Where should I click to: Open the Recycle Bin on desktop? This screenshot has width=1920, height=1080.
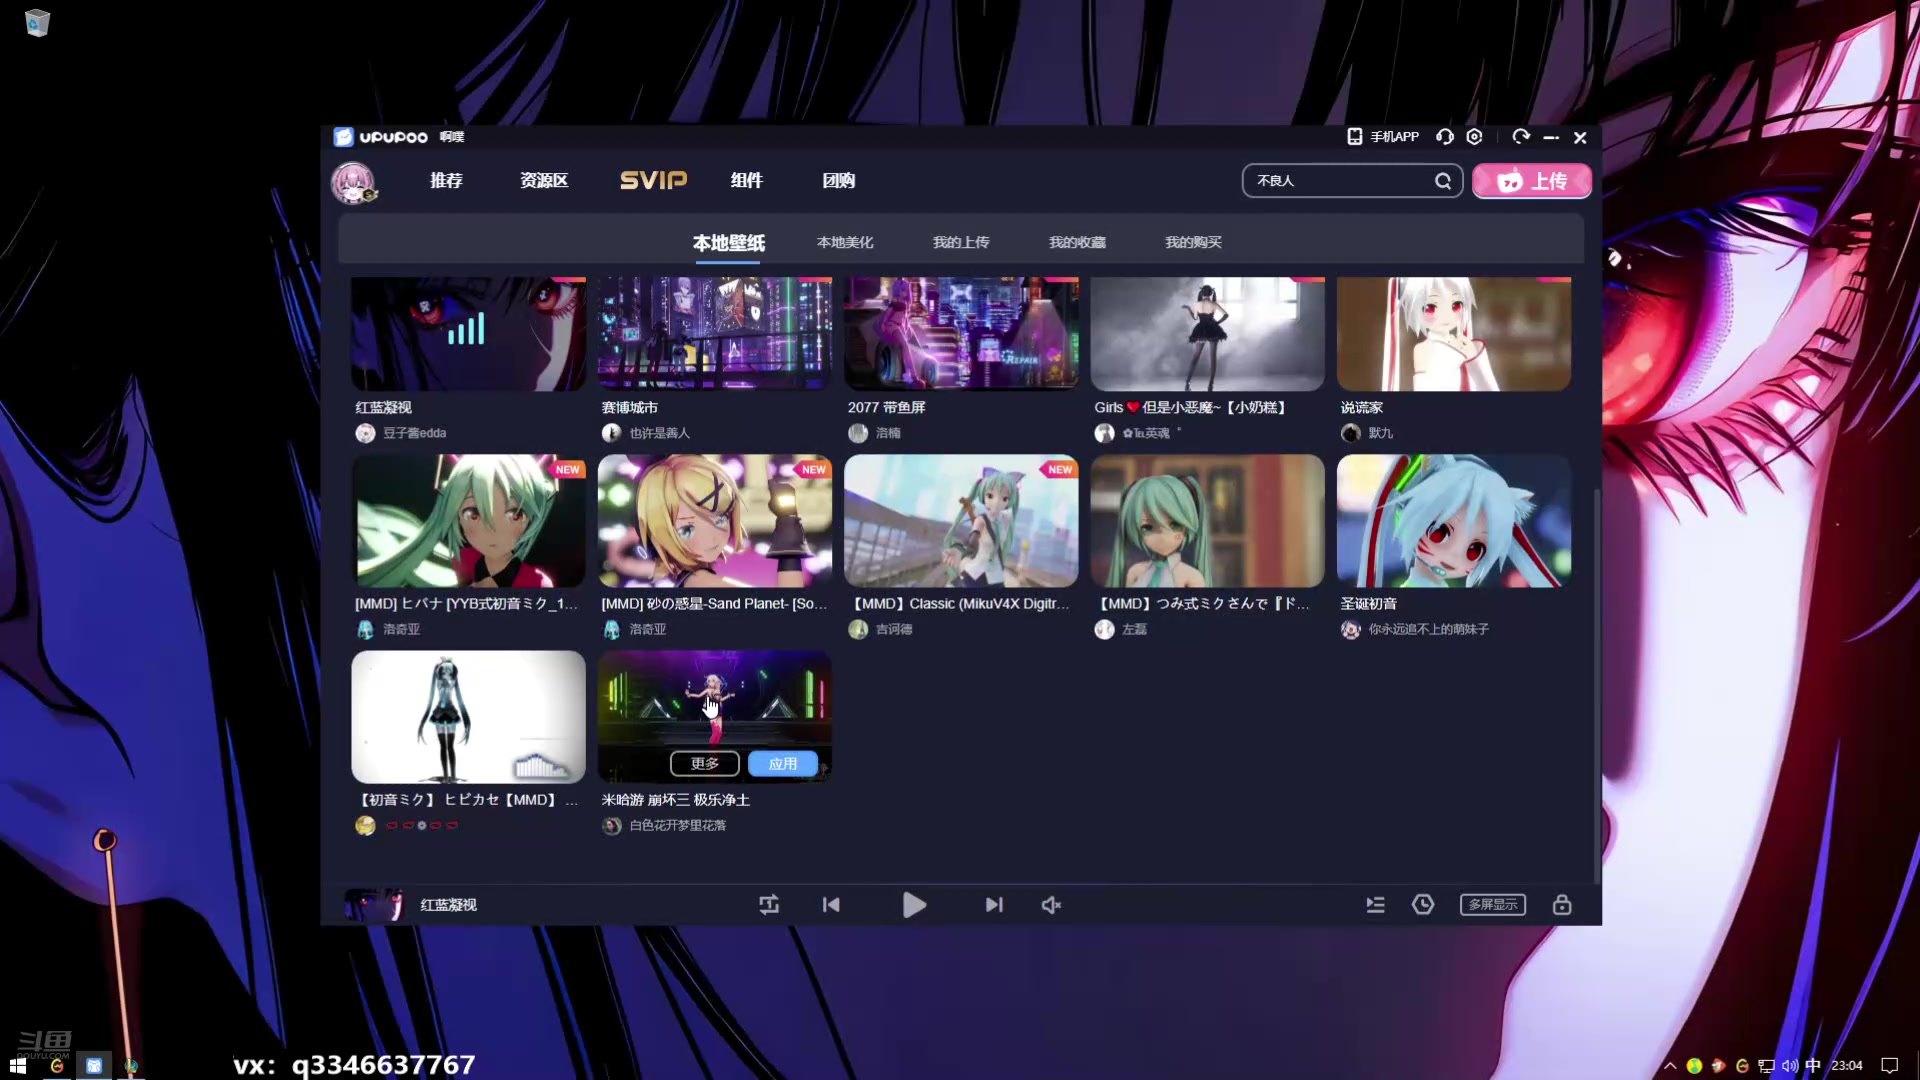click(x=37, y=23)
